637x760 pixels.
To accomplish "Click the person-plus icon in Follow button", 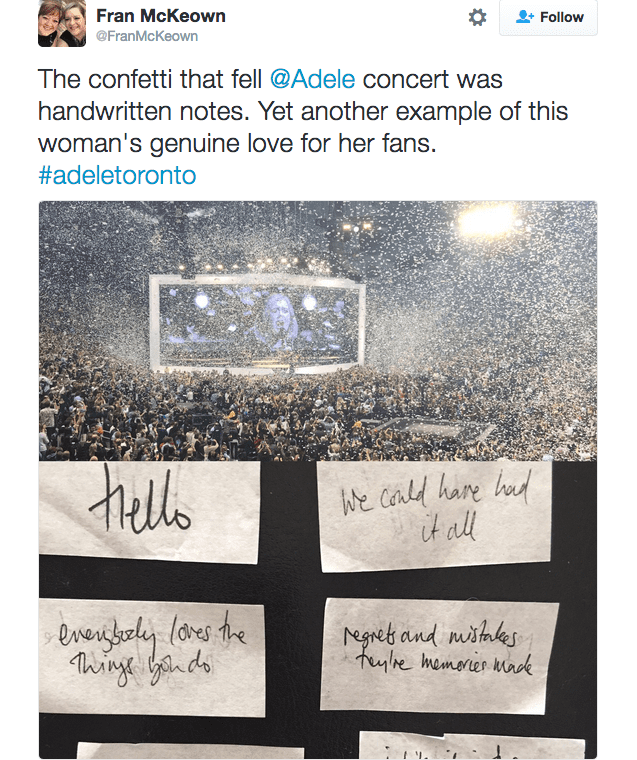I will 525,17.
